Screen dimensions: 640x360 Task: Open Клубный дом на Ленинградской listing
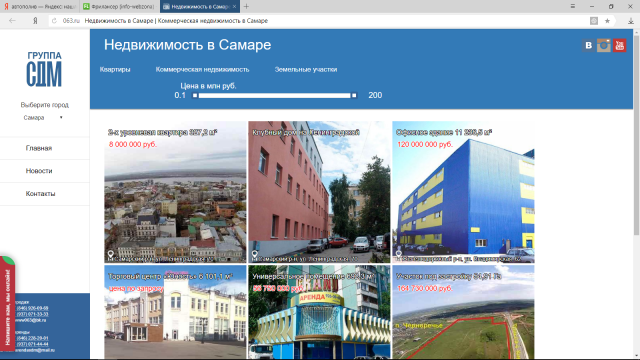tap(319, 192)
